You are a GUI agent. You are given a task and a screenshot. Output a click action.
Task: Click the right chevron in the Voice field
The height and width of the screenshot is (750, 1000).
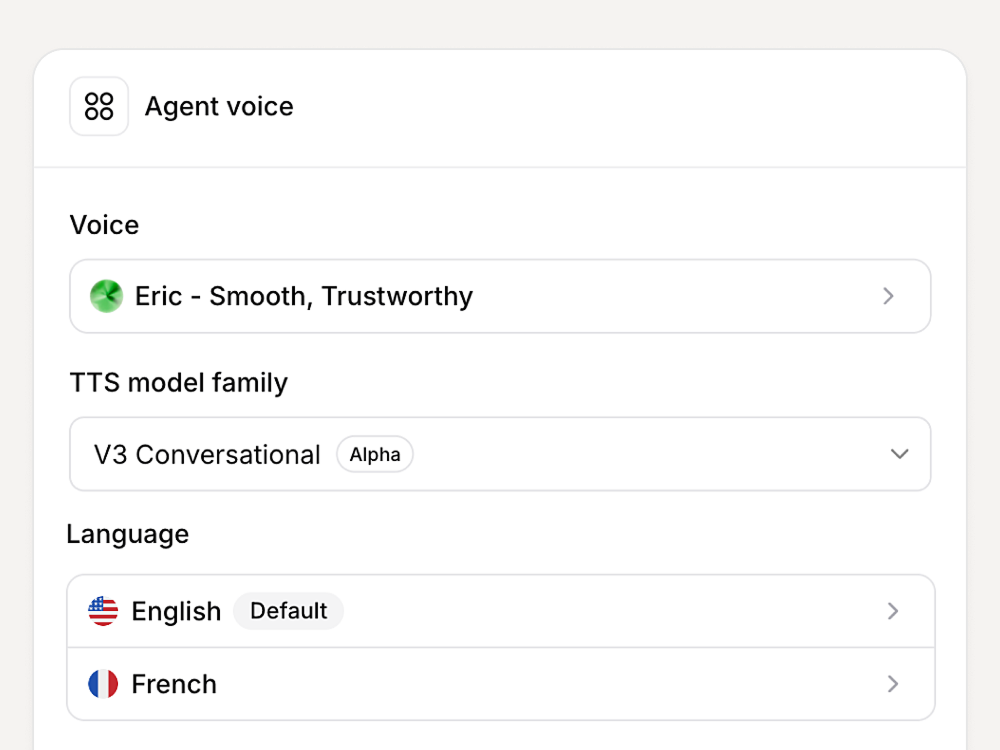[888, 296]
